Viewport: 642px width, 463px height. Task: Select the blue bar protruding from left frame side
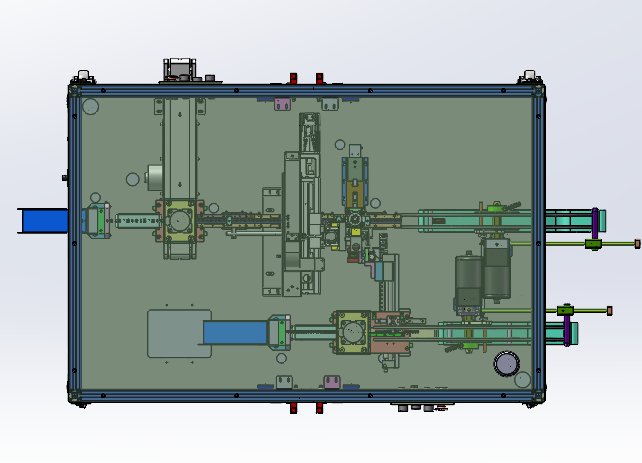pos(43,221)
